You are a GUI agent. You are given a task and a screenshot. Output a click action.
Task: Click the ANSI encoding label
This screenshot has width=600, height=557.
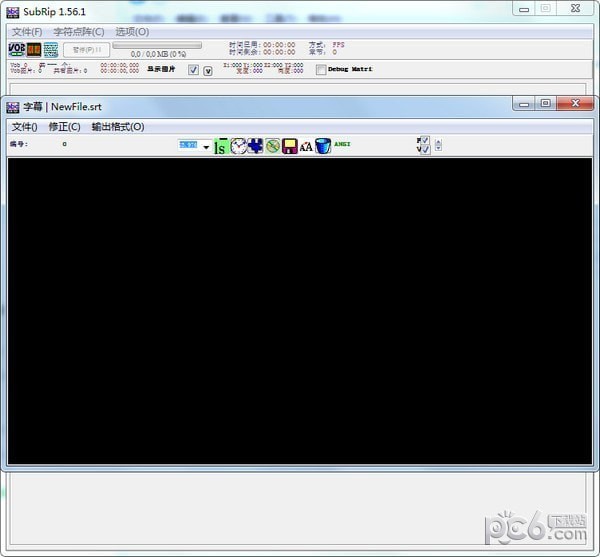pos(342,144)
